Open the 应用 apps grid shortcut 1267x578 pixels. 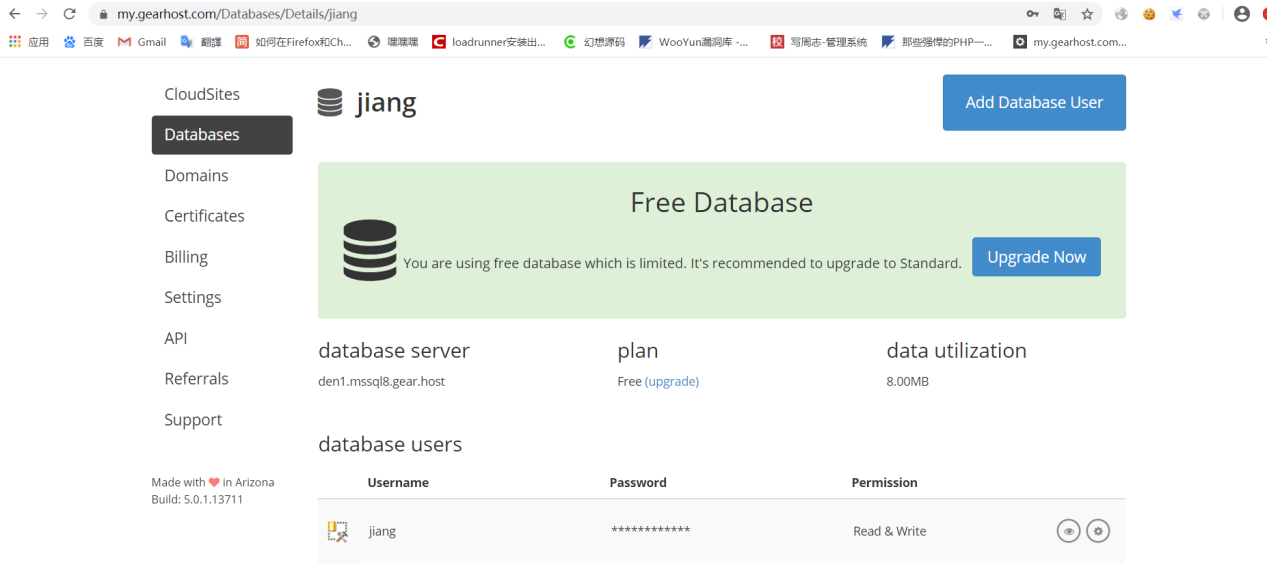click(28, 42)
